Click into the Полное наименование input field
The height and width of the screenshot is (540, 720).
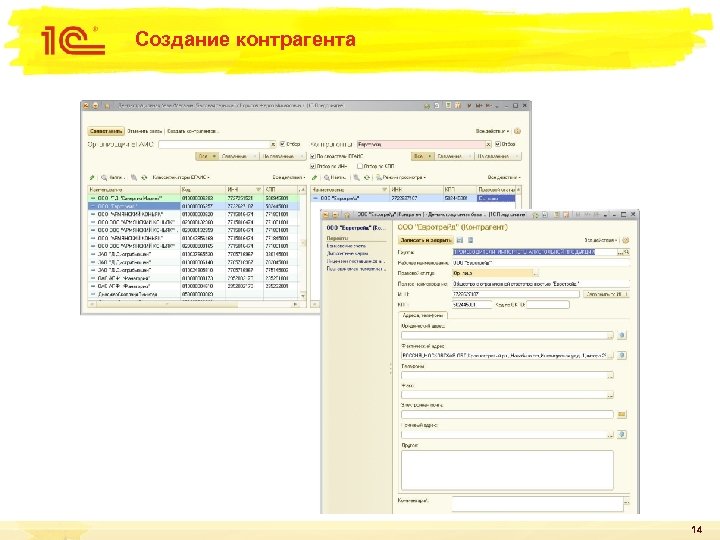click(540, 284)
